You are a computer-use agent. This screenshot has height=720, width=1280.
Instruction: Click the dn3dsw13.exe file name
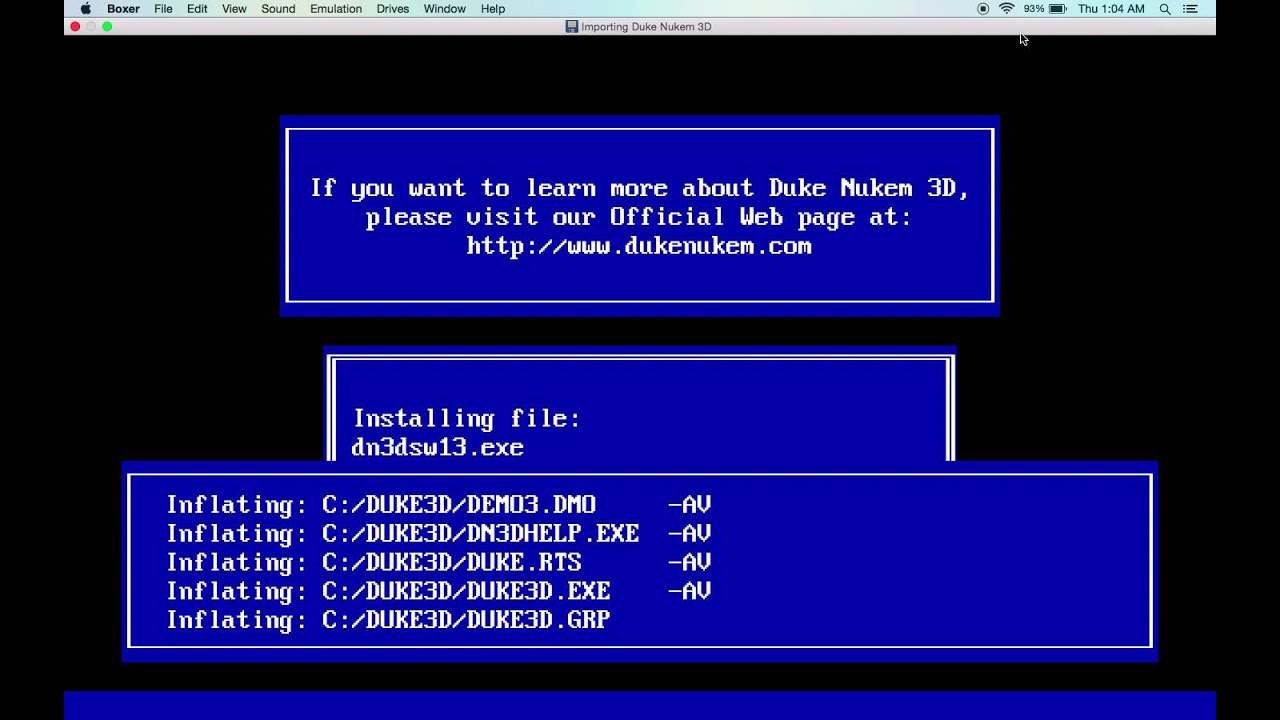coord(438,447)
